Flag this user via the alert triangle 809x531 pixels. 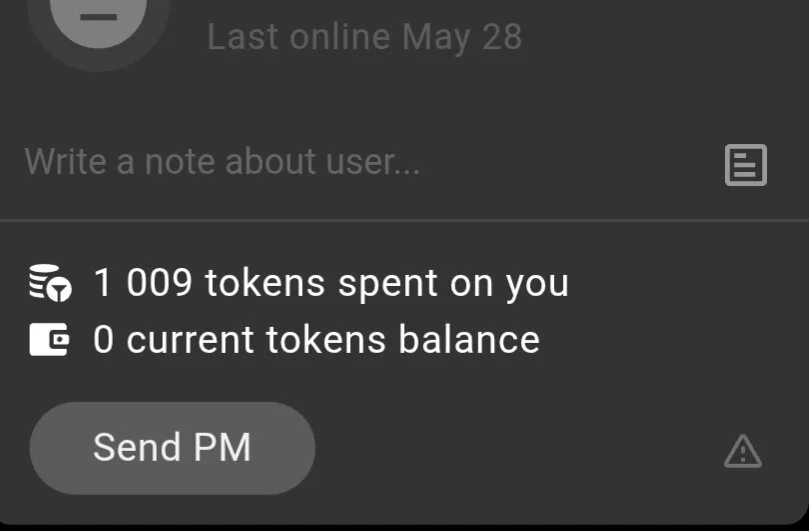pyautogui.click(x=743, y=452)
